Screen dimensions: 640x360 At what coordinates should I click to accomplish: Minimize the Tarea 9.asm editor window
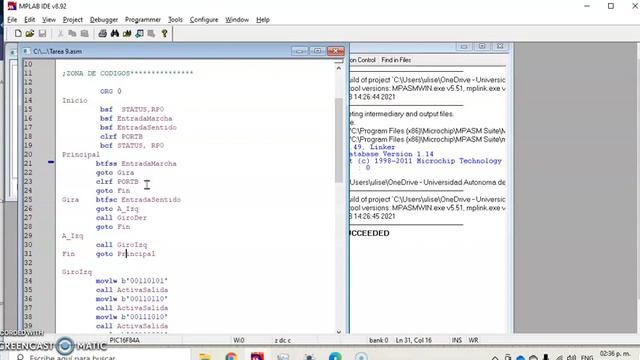click(300, 51)
